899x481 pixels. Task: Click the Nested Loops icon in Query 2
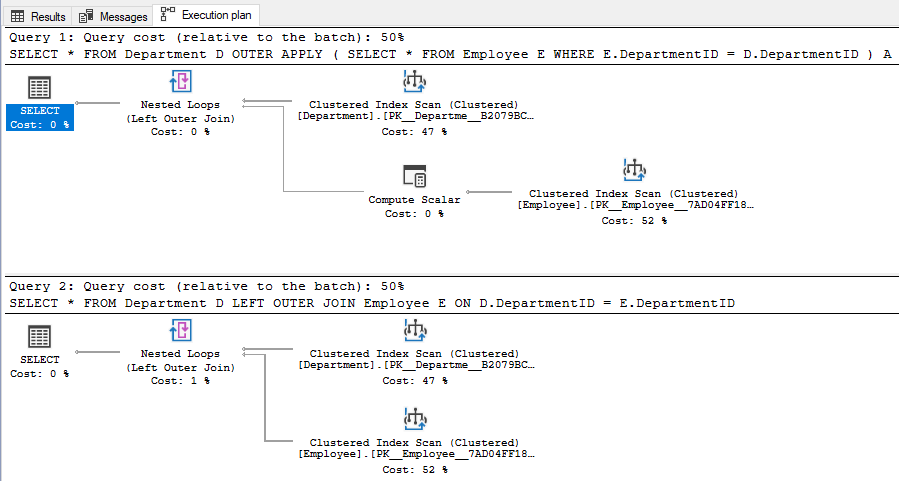click(x=181, y=330)
